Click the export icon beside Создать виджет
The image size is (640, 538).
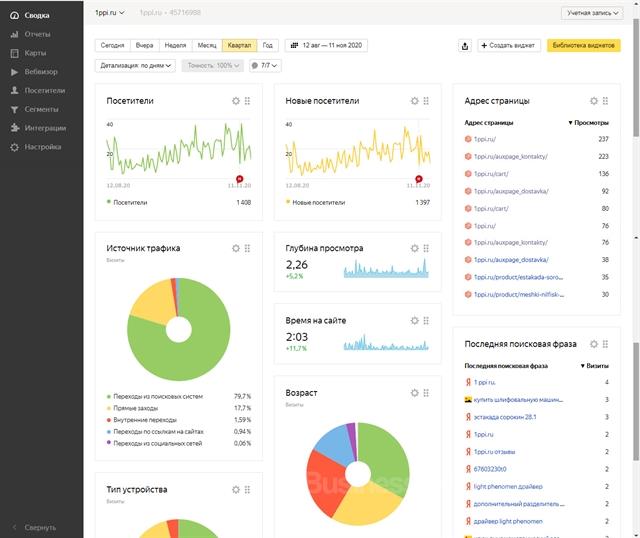464,46
